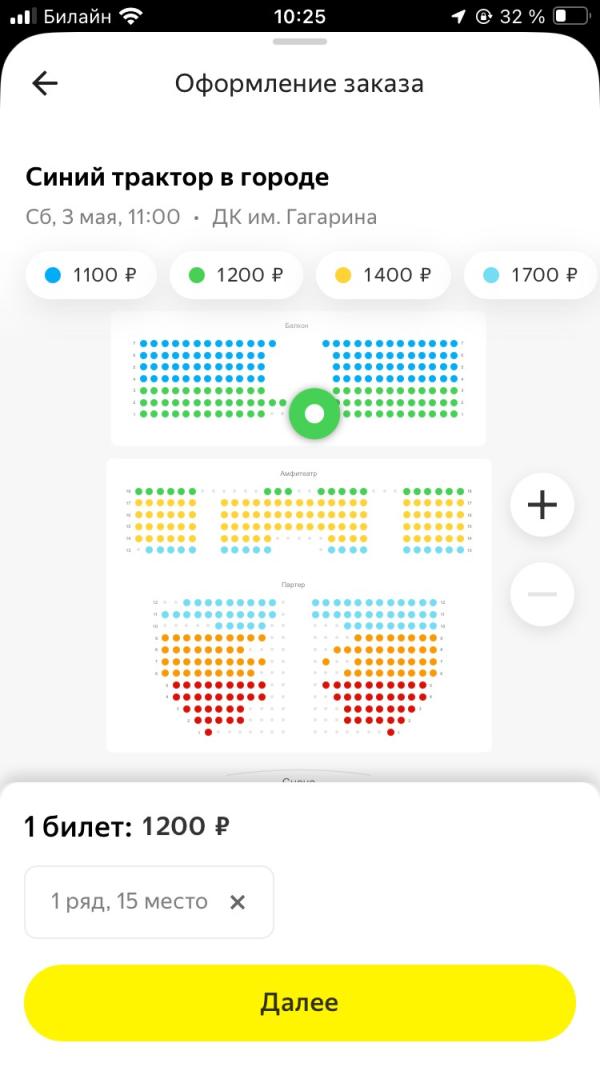Tap the sheet drag handle at the top
Viewport: 600px width, 1066px height.
click(x=300, y=41)
